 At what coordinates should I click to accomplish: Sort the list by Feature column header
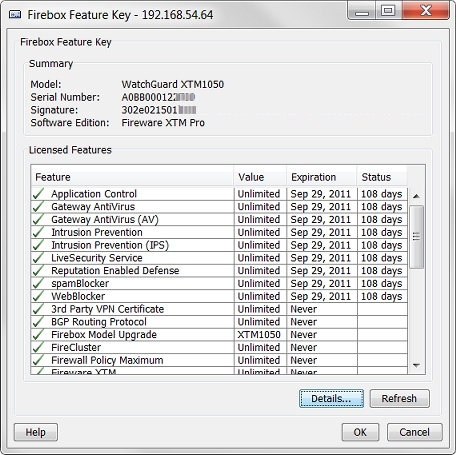132,177
